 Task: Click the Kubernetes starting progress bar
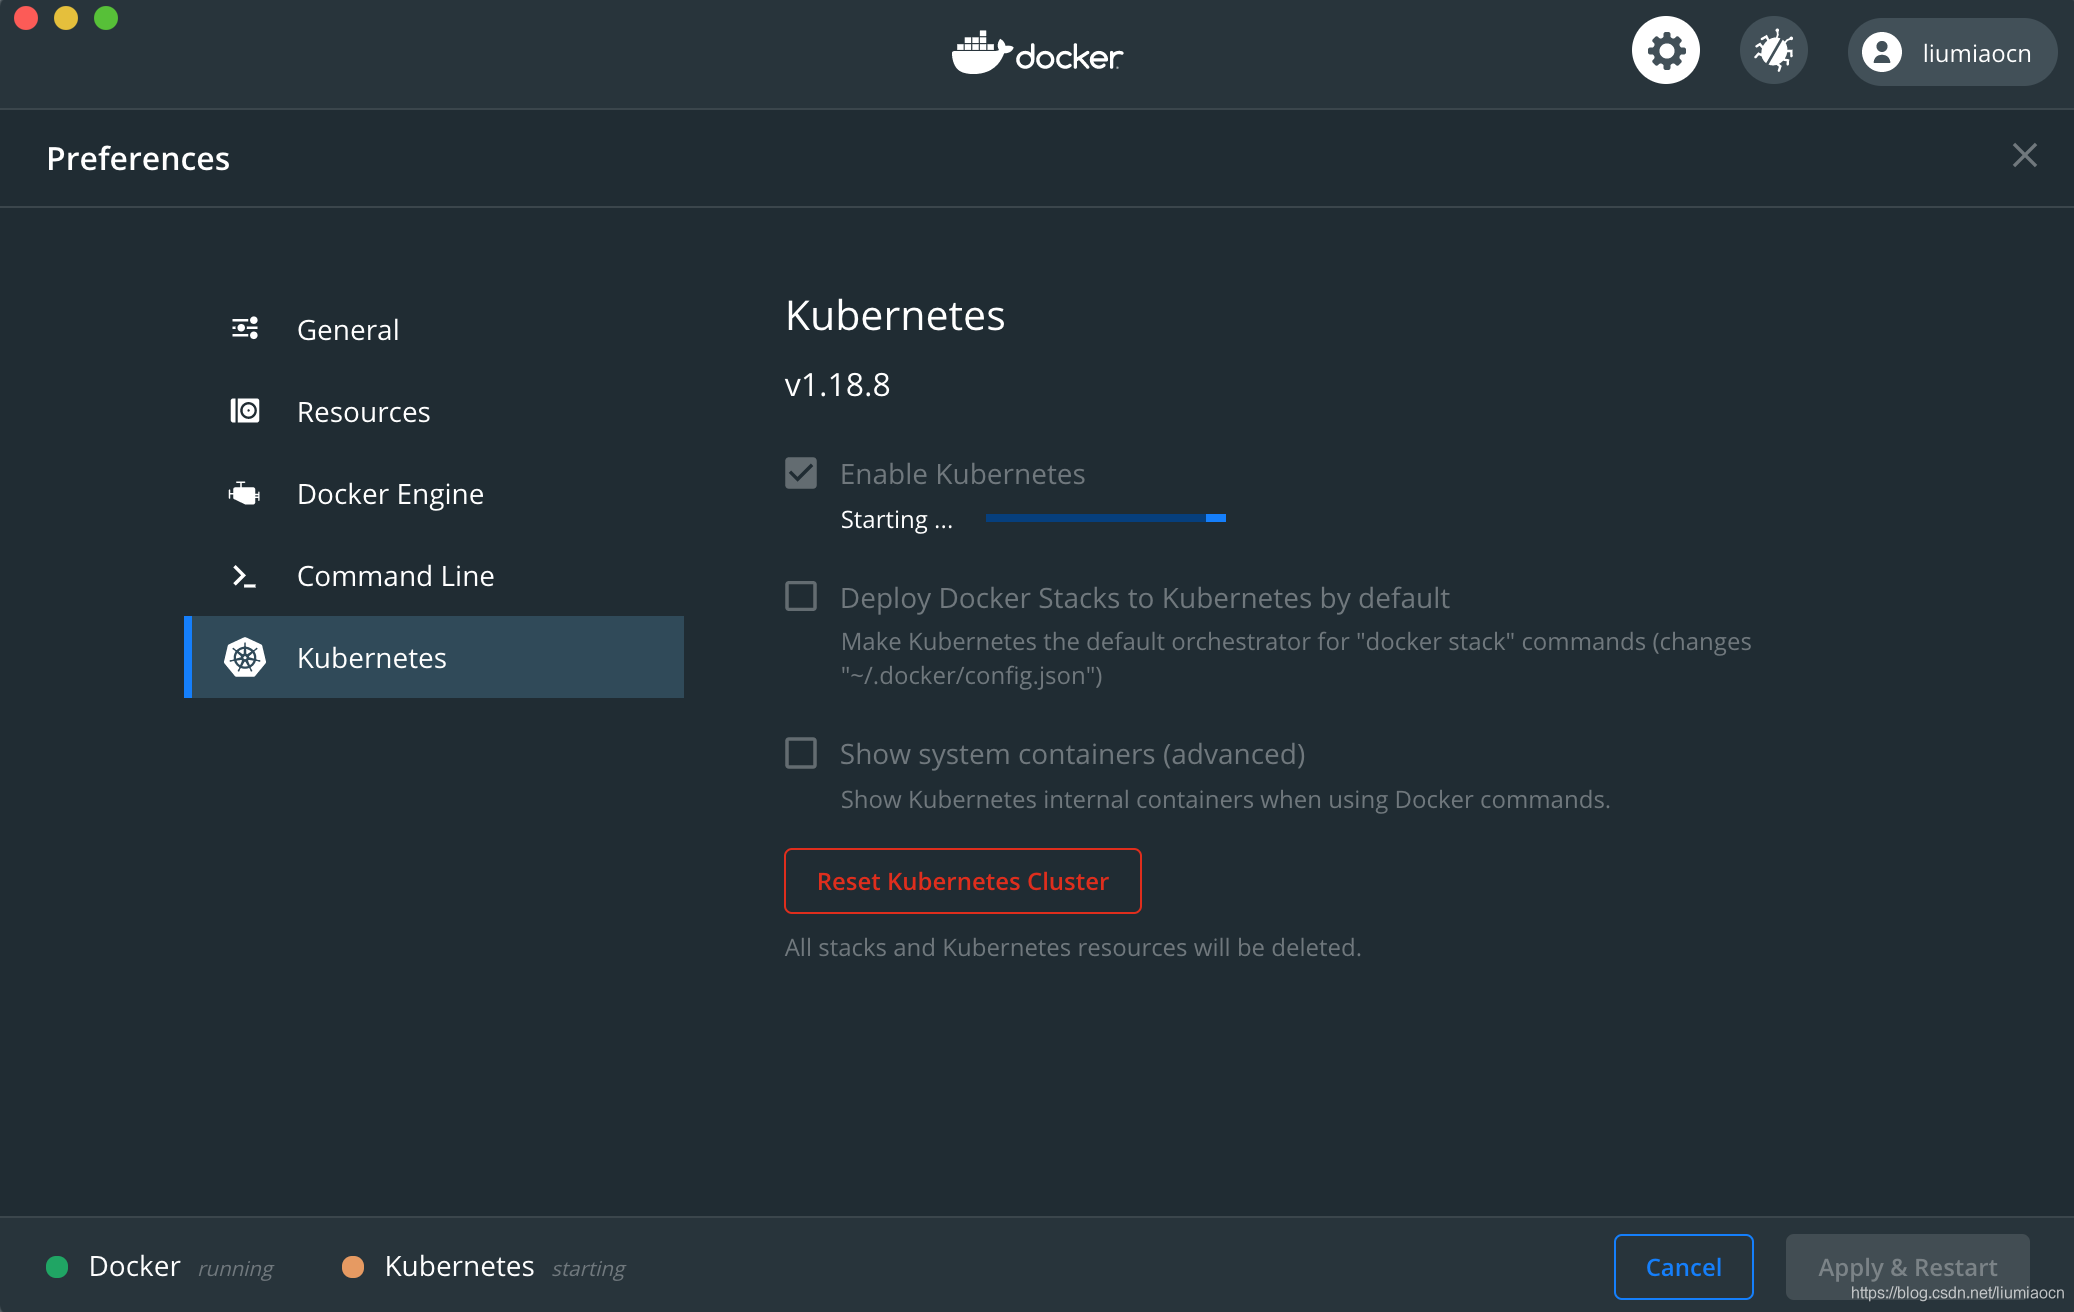1106,518
